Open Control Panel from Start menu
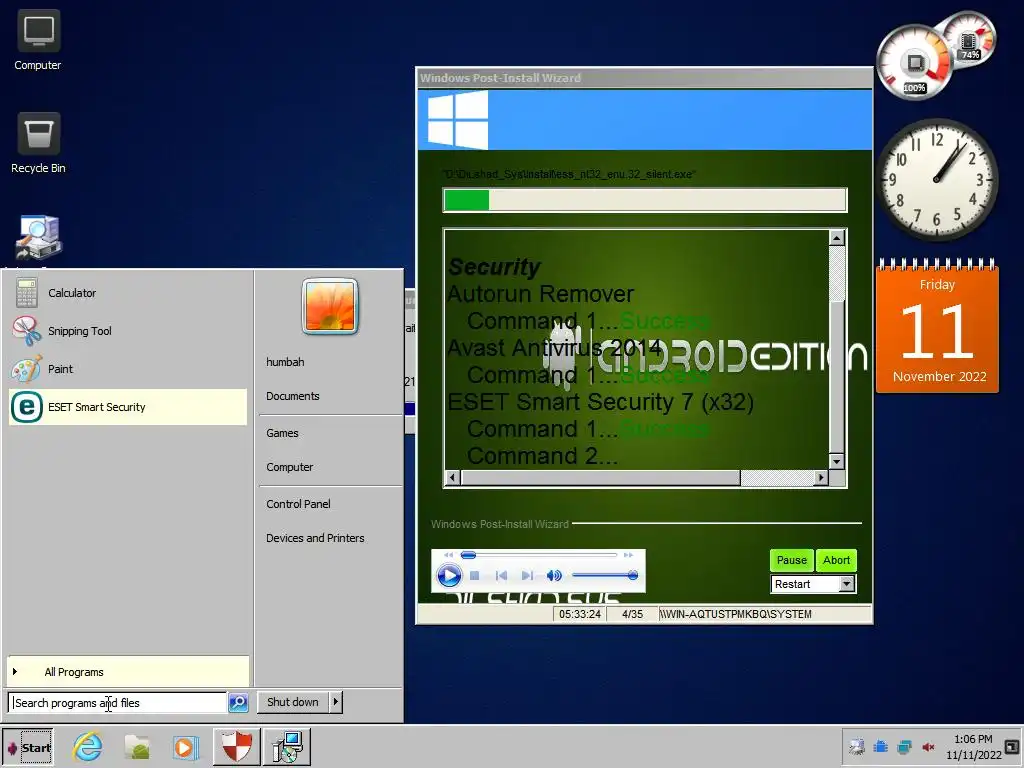1024x768 pixels. pyautogui.click(x=298, y=504)
